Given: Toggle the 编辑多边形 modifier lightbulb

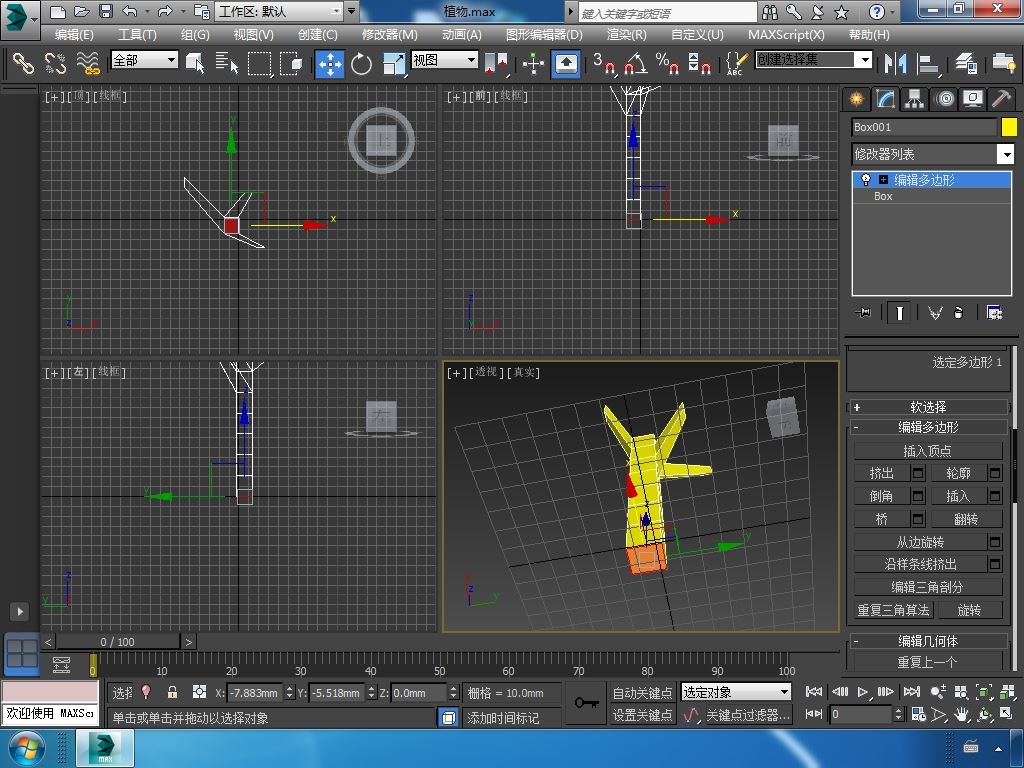Looking at the screenshot, I should point(866,180).
